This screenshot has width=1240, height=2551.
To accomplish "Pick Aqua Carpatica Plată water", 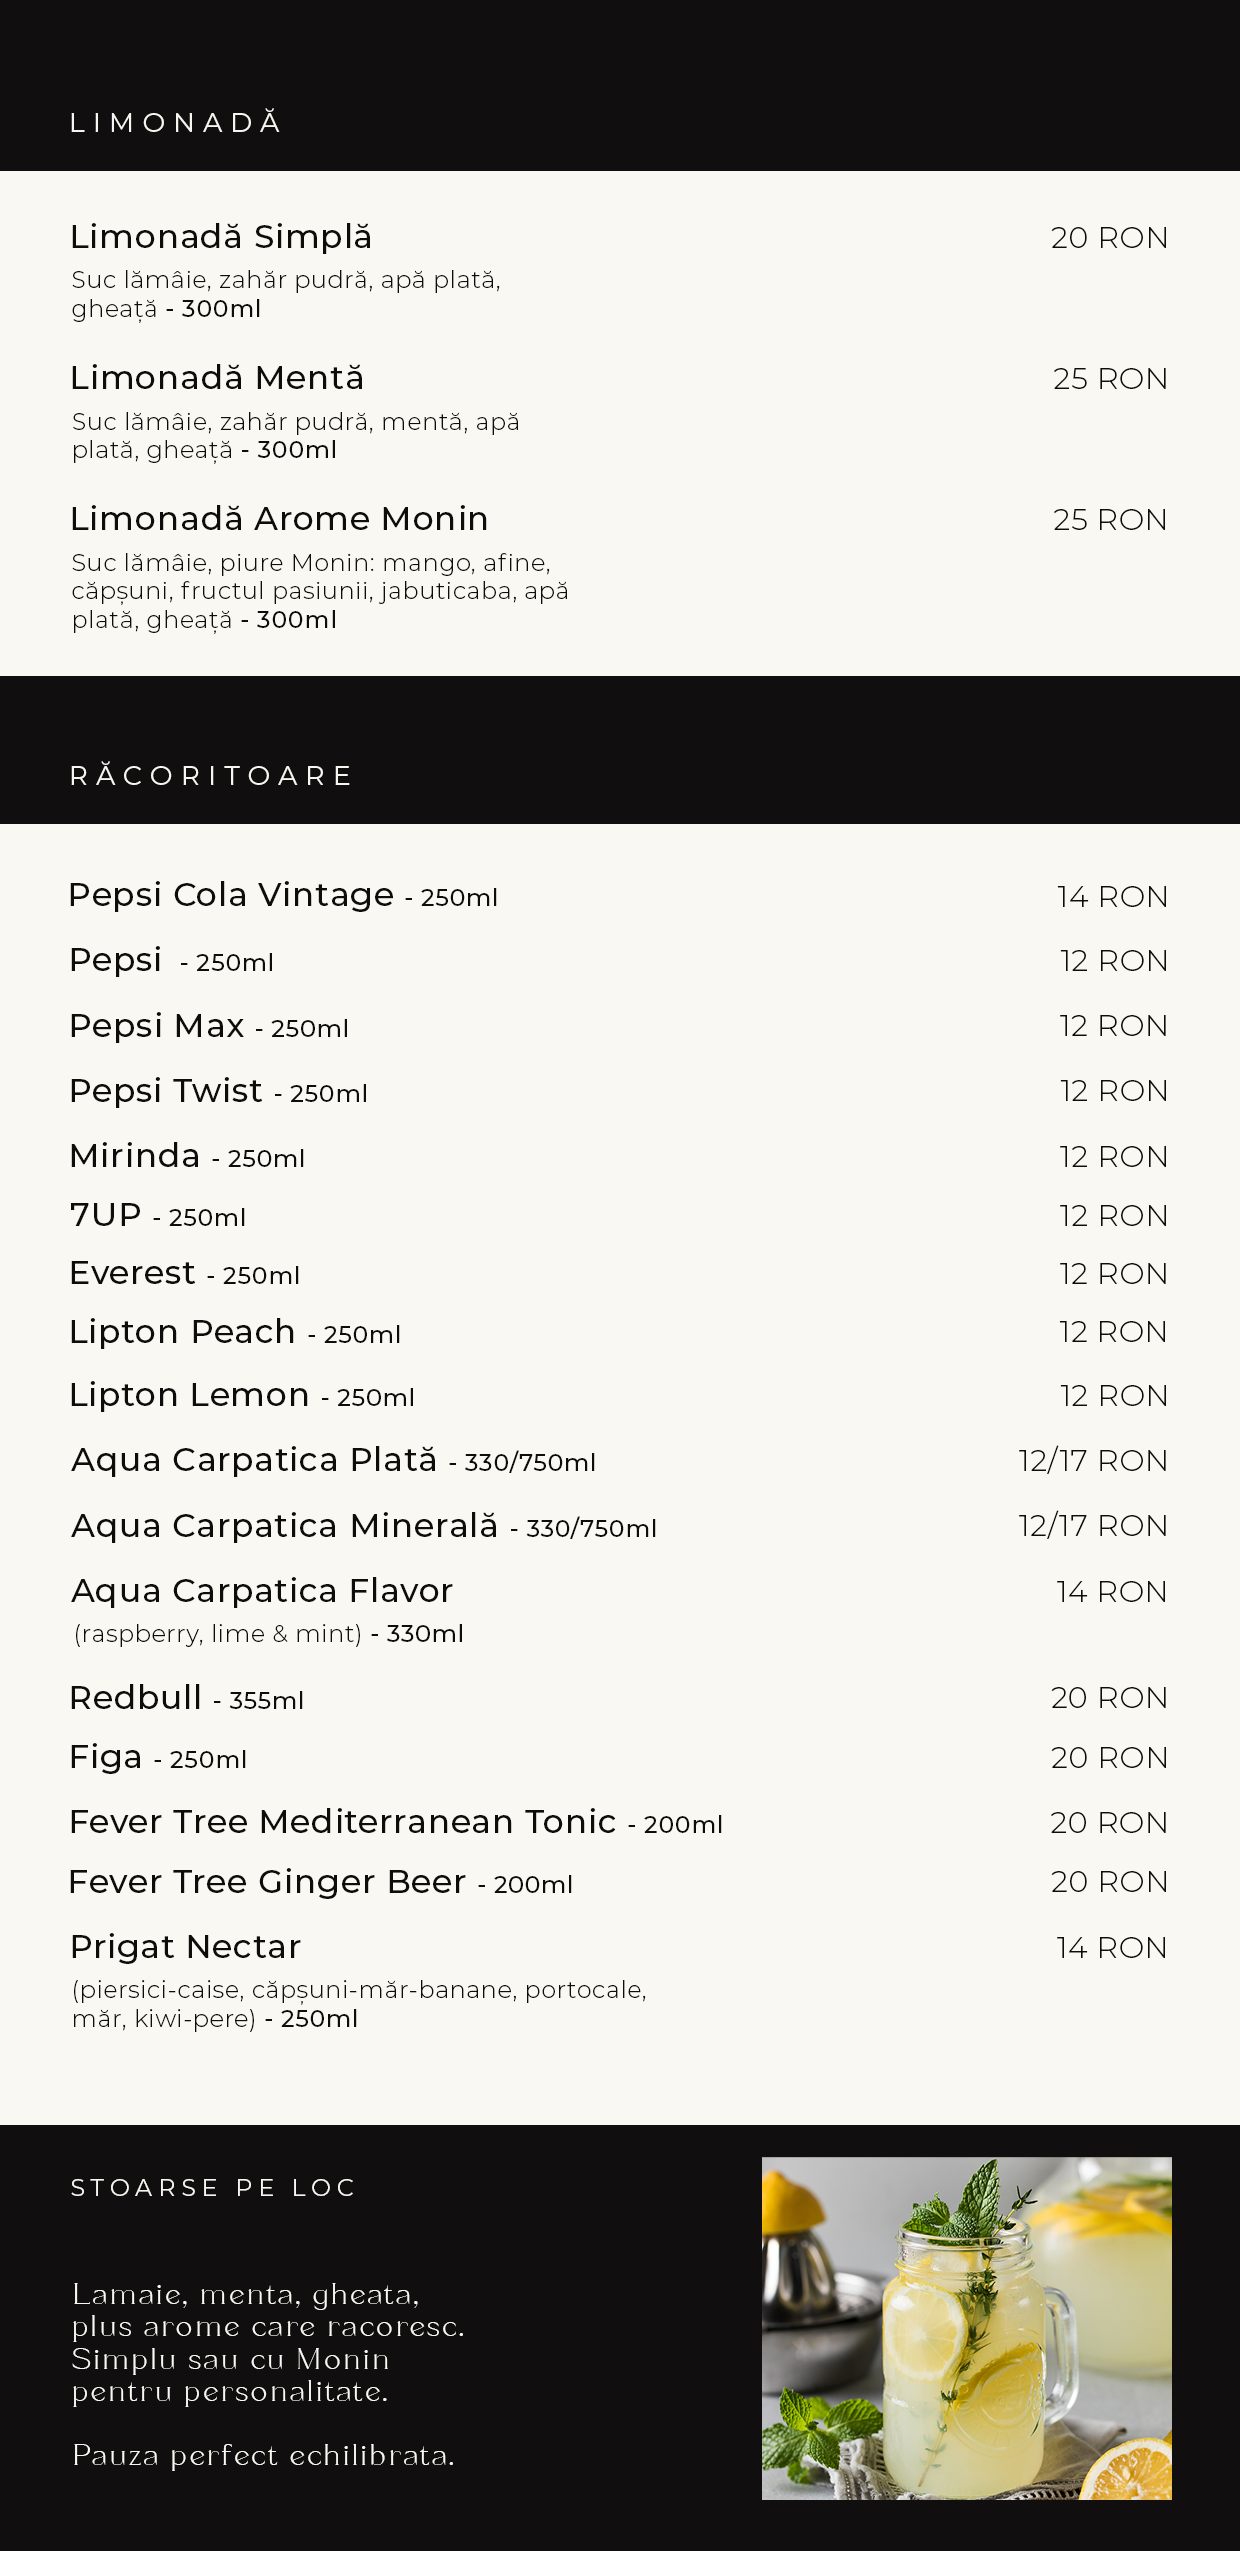I will [x=254, y=1460].
